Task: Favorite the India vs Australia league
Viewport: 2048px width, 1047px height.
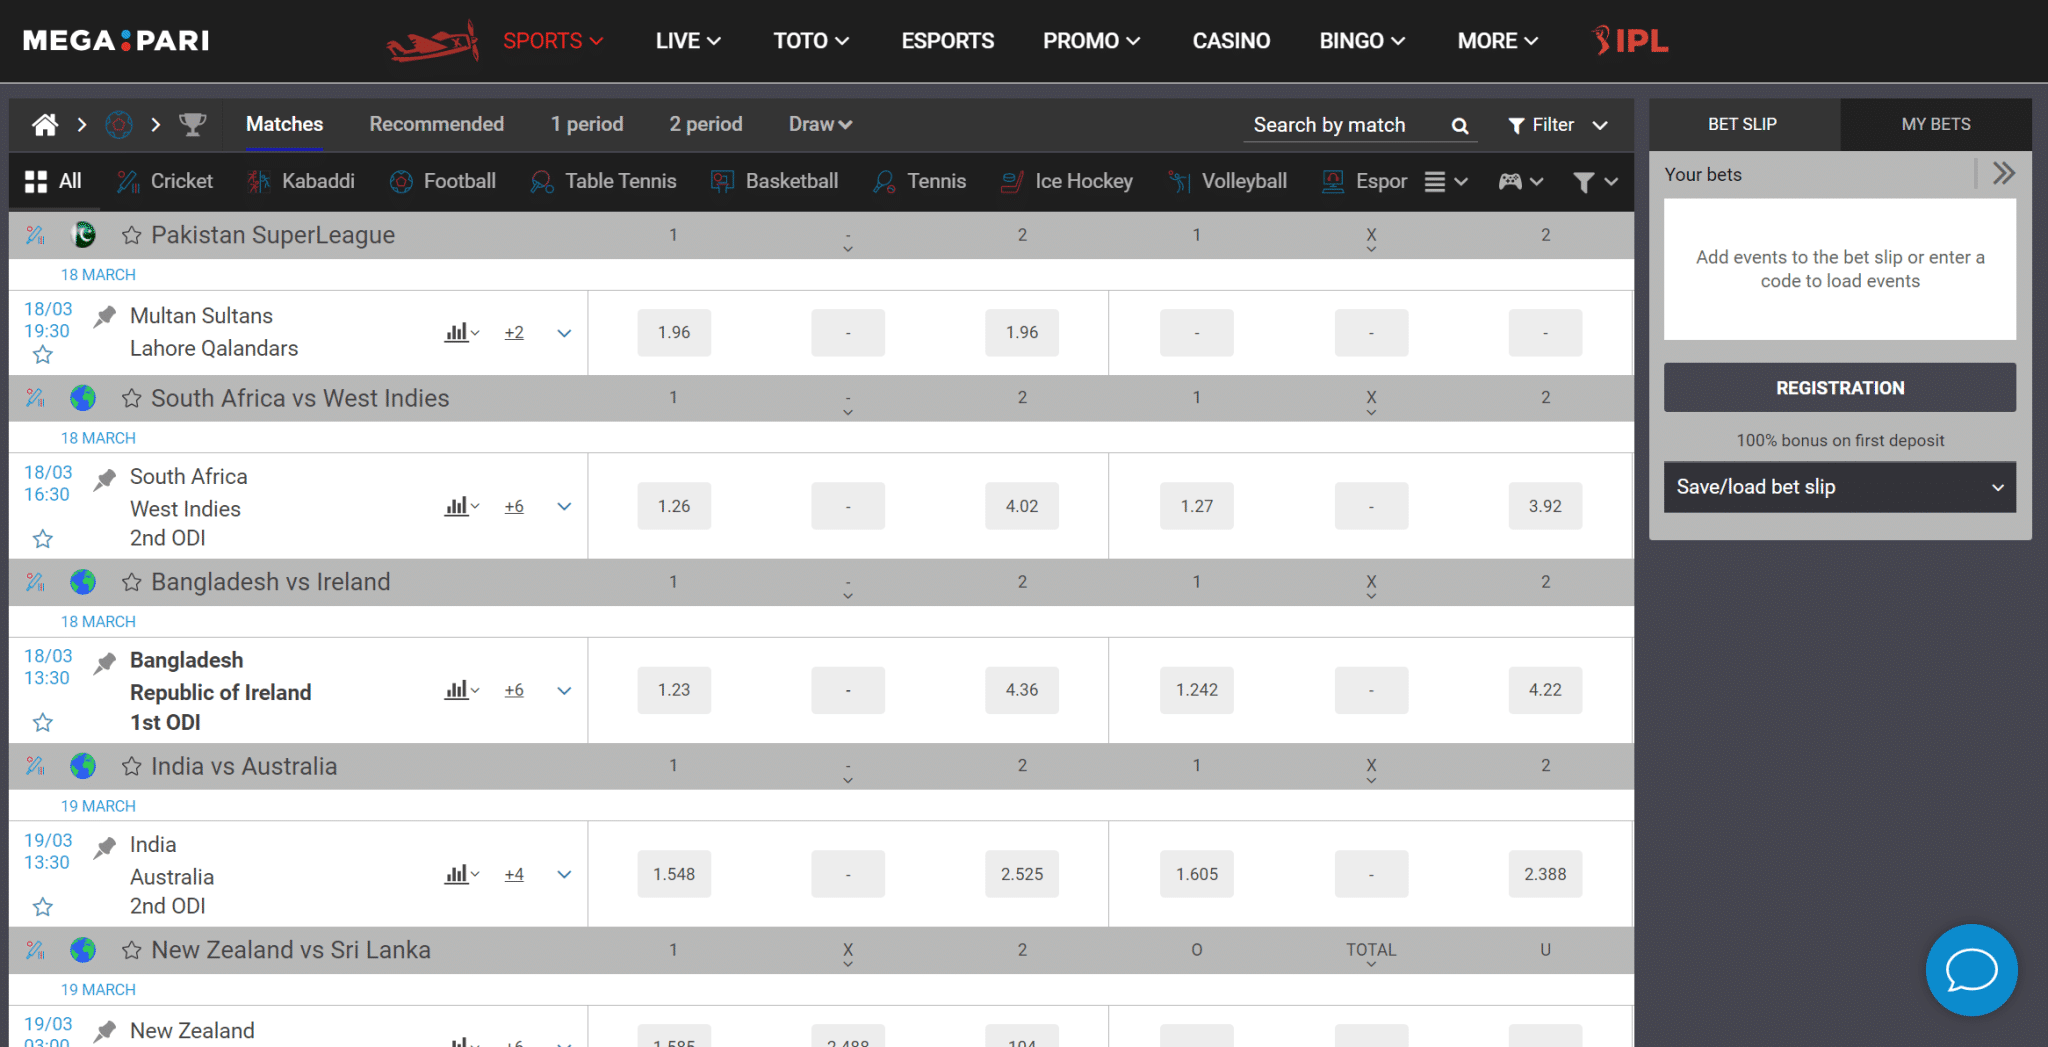Action: click(x=131, y=766)
